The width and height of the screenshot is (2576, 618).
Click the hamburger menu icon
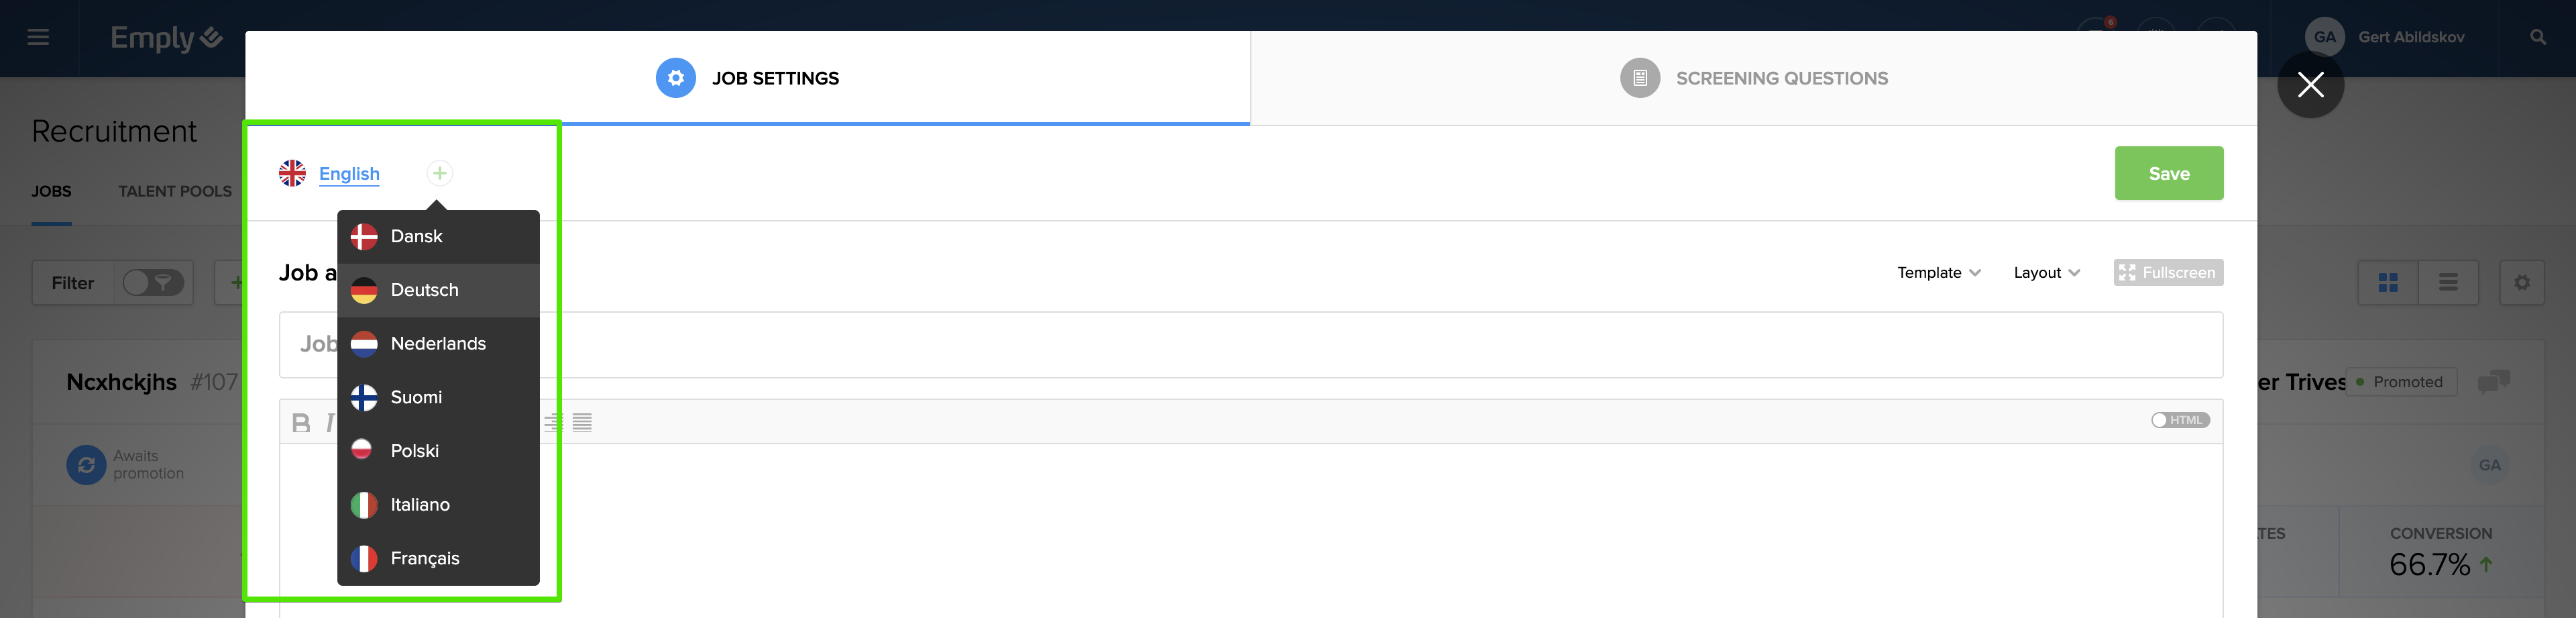(38, 37)
